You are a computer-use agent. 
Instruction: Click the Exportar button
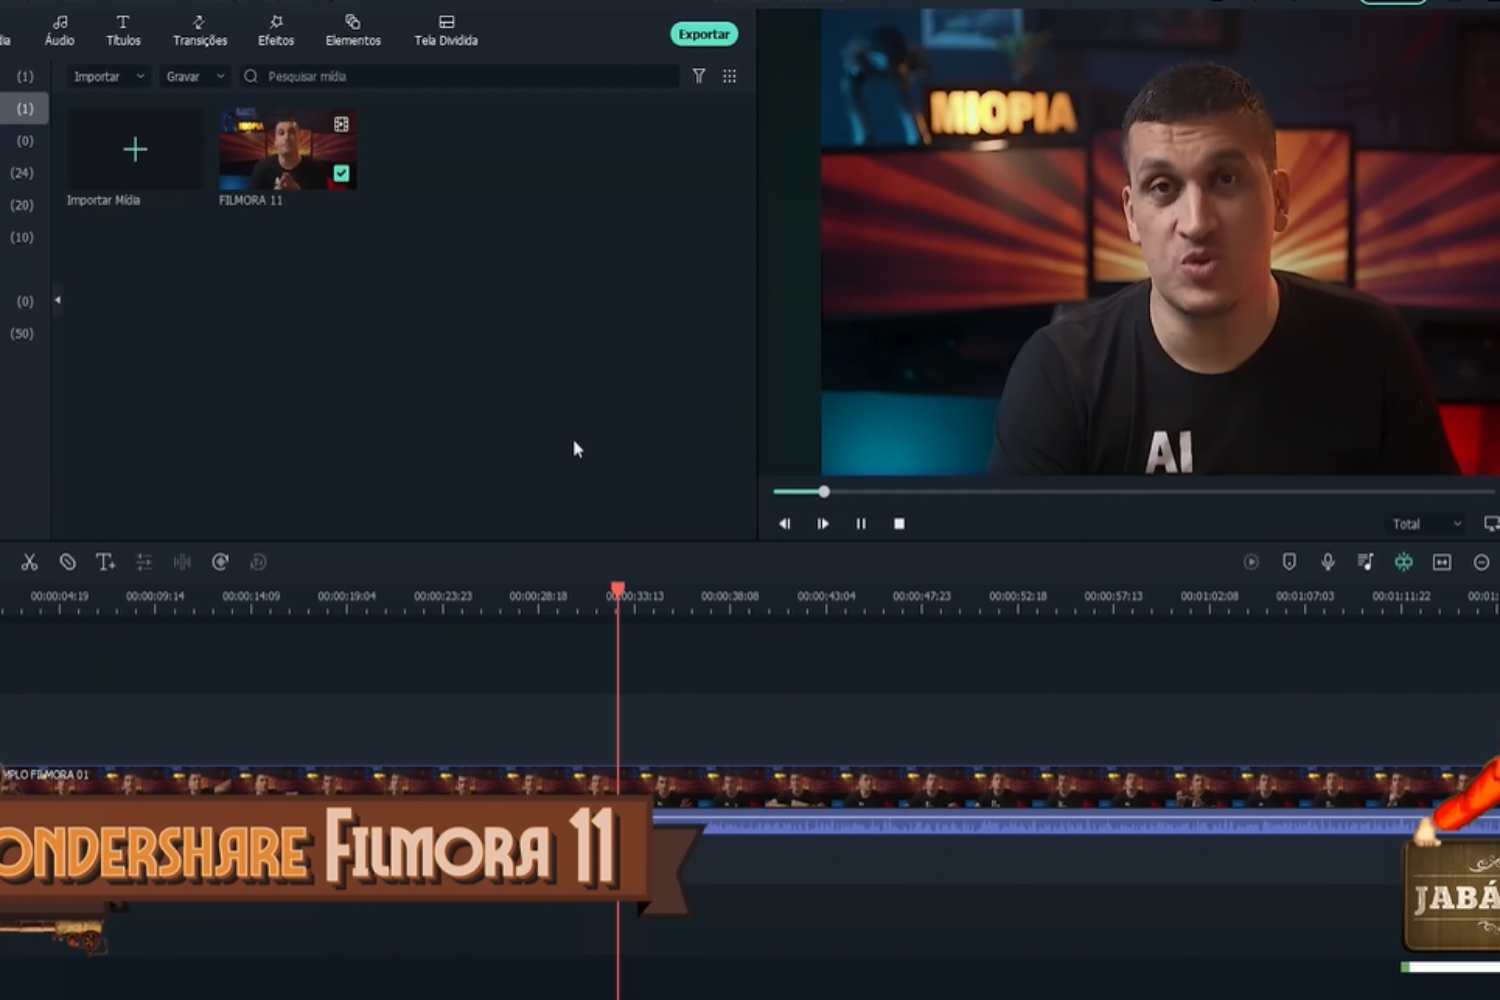coord(703,33)
